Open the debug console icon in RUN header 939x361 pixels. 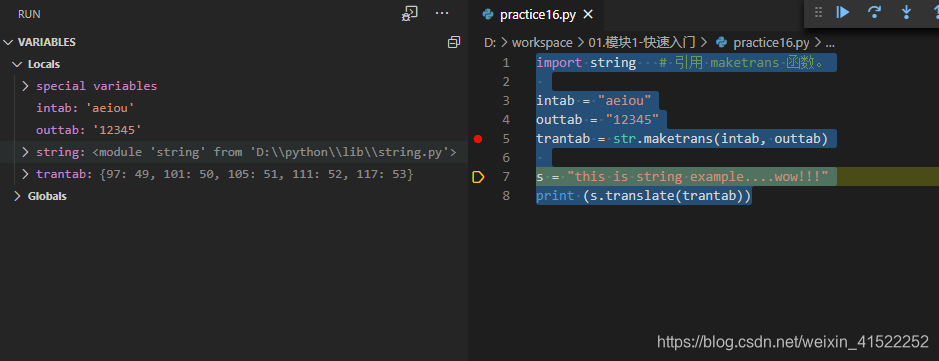(x=410, y=14)
